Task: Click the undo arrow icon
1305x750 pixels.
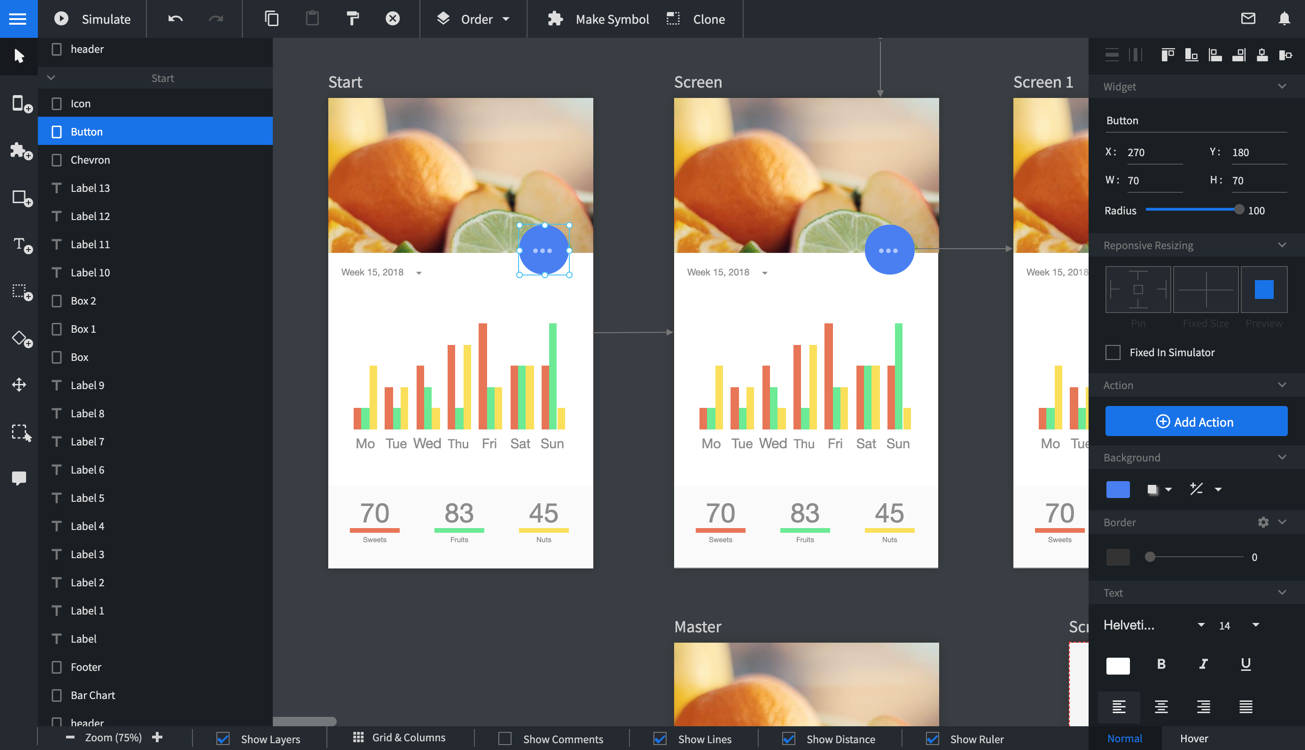Action: 175,19
